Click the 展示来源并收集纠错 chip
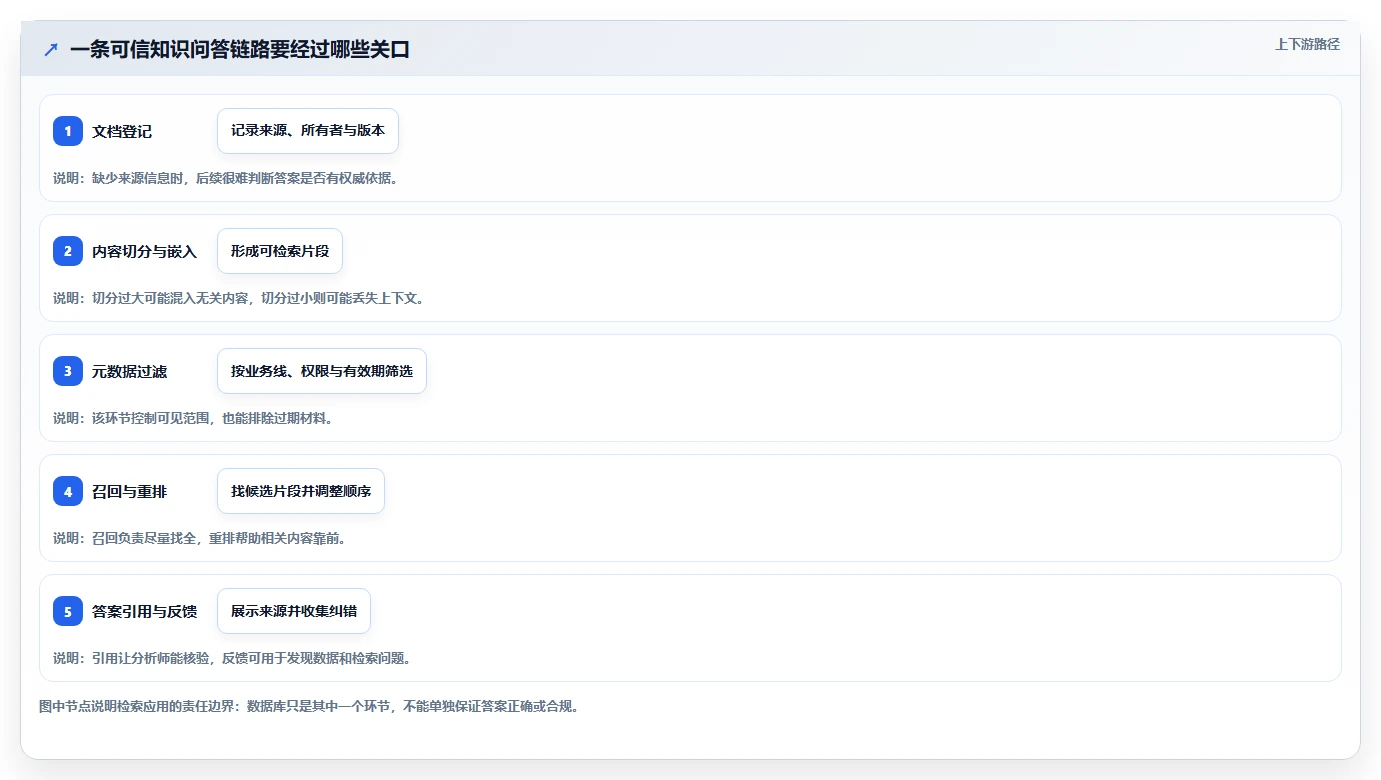Viewport: 1381px width, 780px height. tap(294, 611)
